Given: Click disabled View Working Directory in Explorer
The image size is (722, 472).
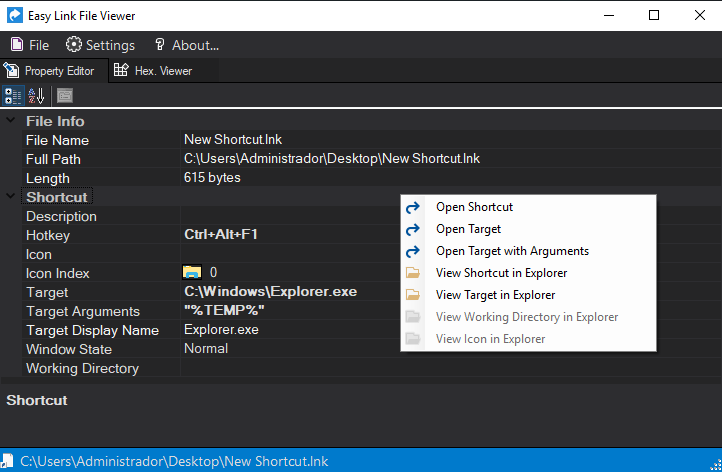Looking at the screenshot, I should pos(527,317).
